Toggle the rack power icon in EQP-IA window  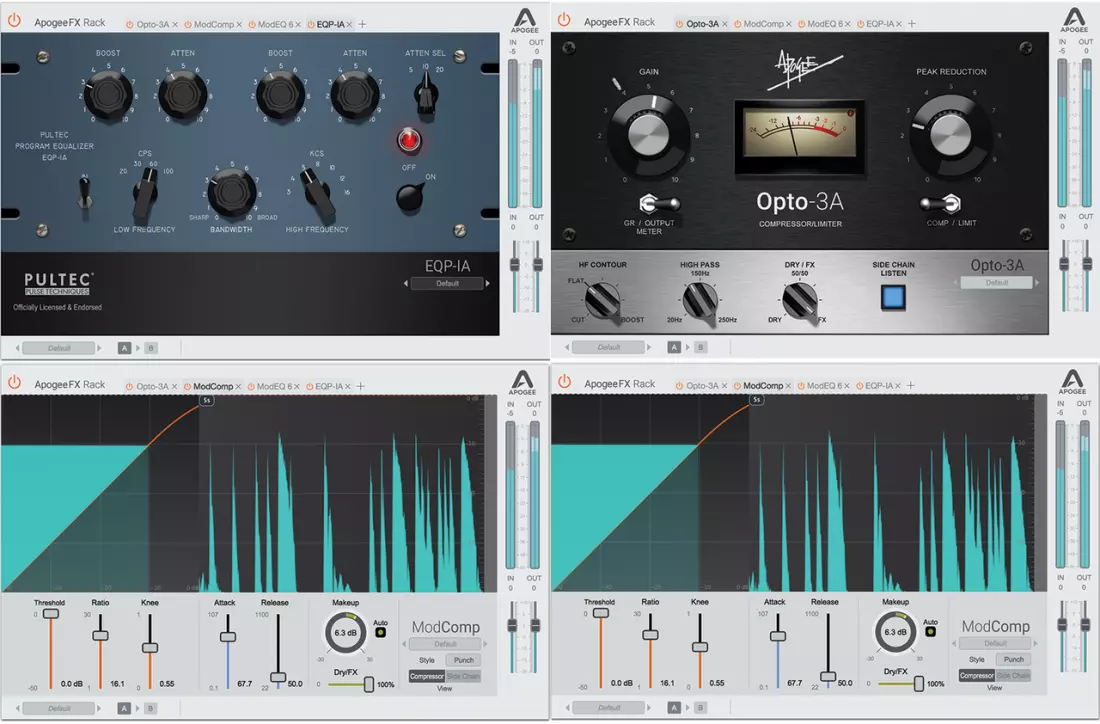(x=14, y=21)
